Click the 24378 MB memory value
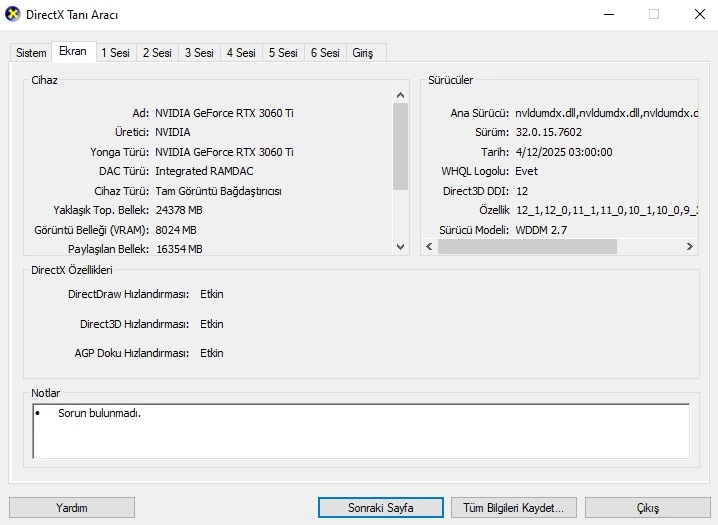This screenshot has width=718, height=525. coord(179,210)
